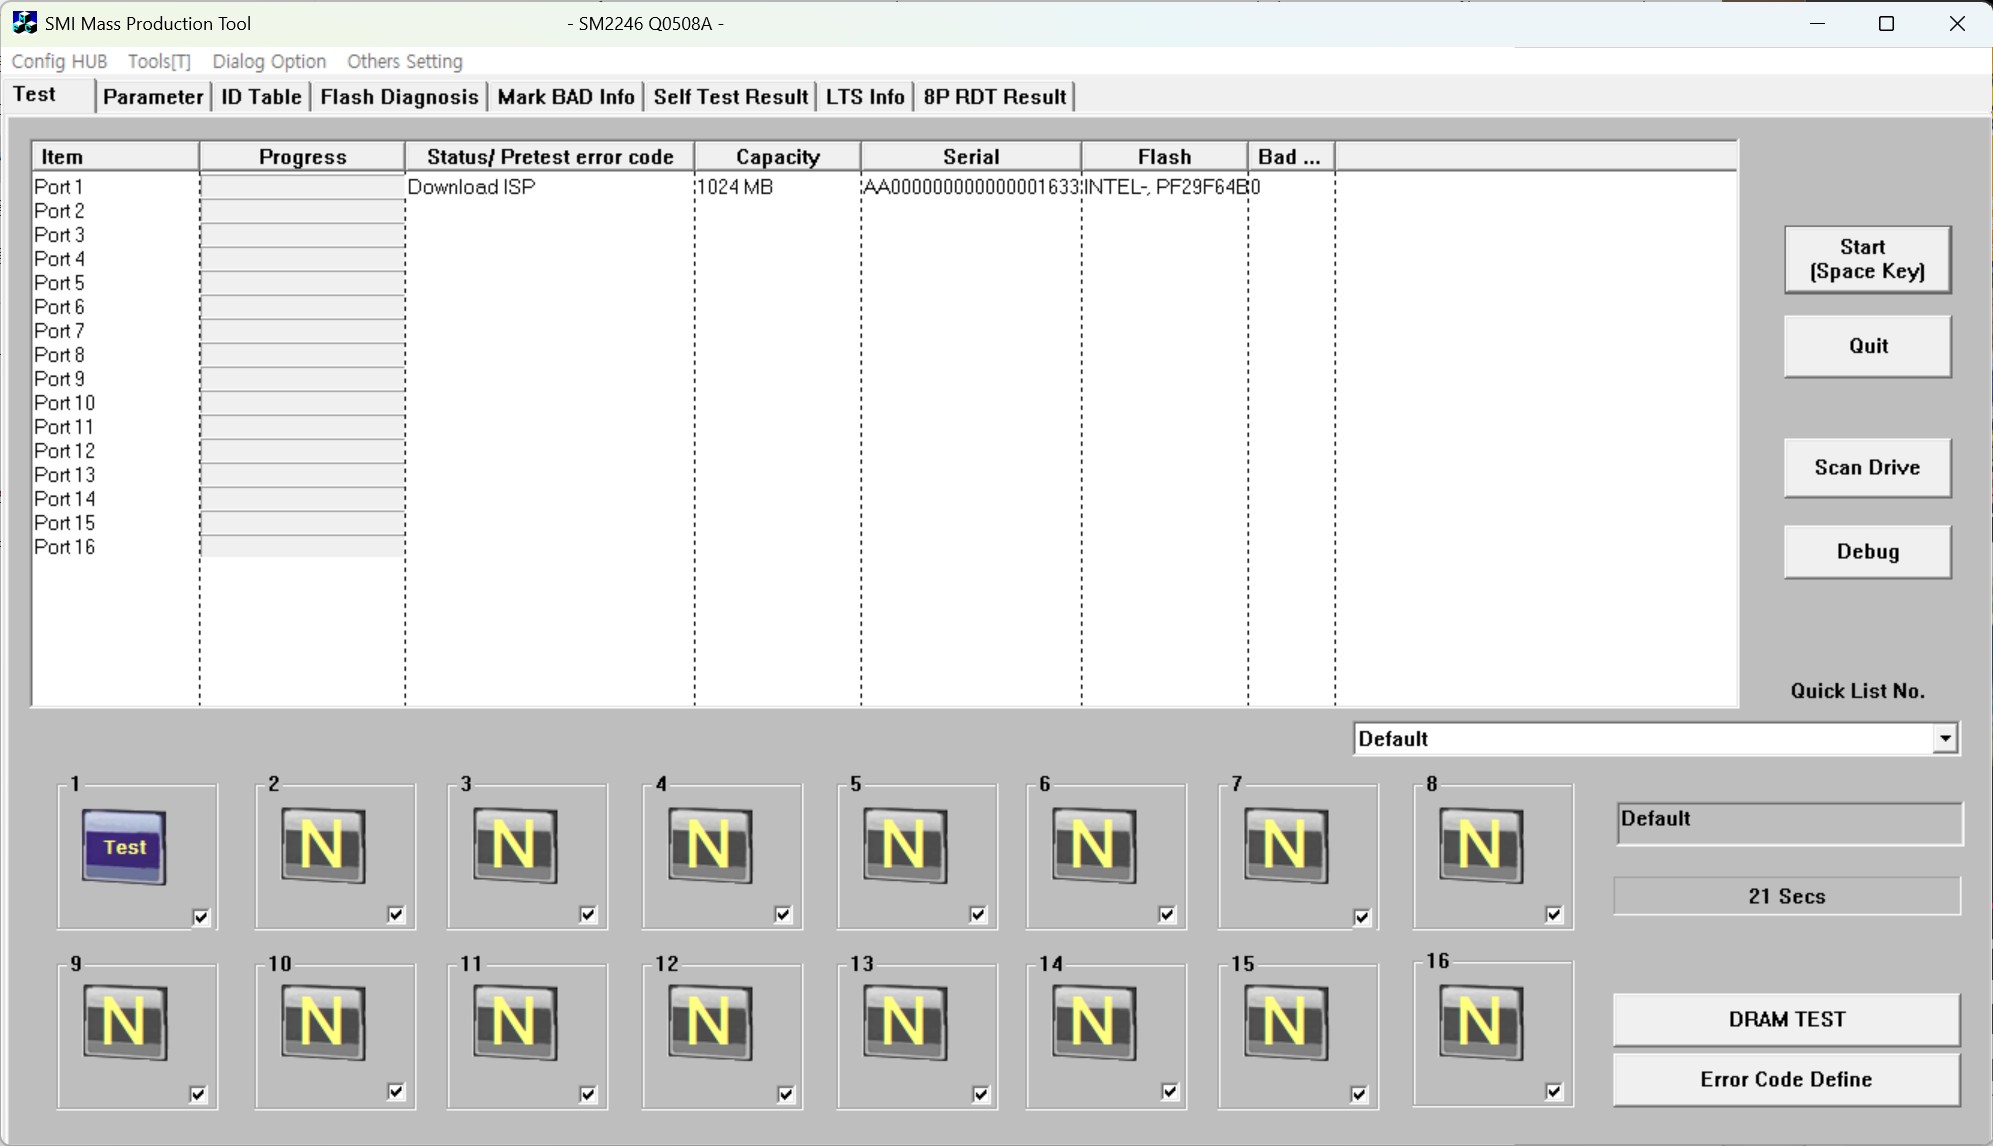1993x1146 pixels.
Task: Open the Dialog Option menu
Action: click(269, 61)
